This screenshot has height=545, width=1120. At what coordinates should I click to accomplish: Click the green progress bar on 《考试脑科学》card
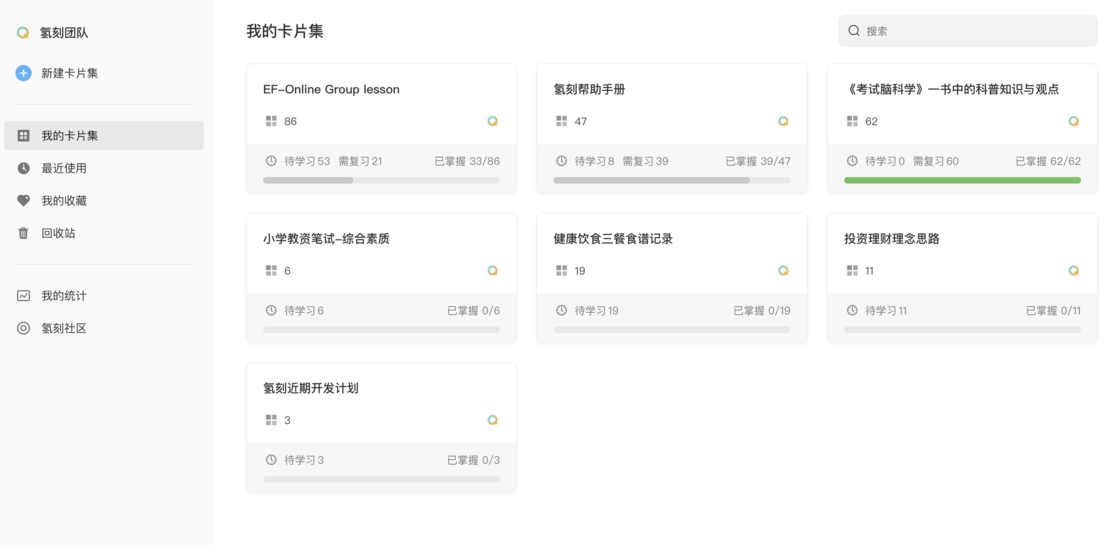click(962, 181)
